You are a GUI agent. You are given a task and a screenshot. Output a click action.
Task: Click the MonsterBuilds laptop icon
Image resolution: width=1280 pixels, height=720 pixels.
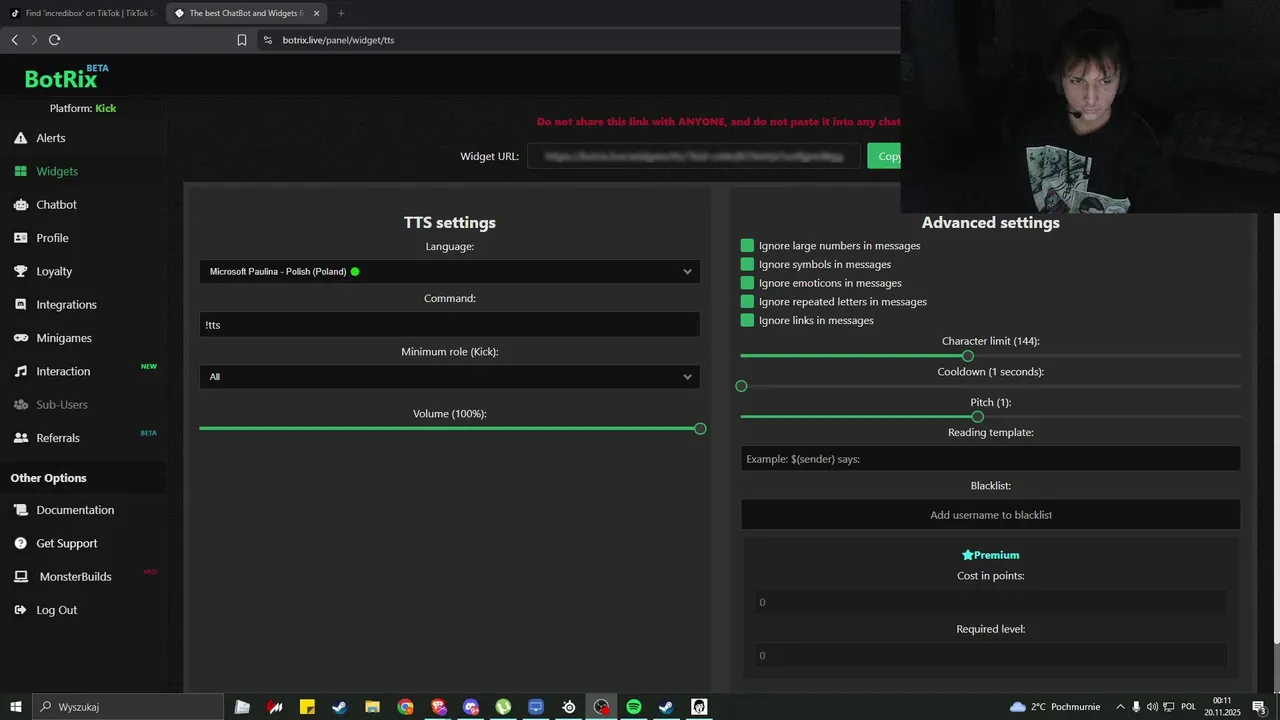point(20,577)
